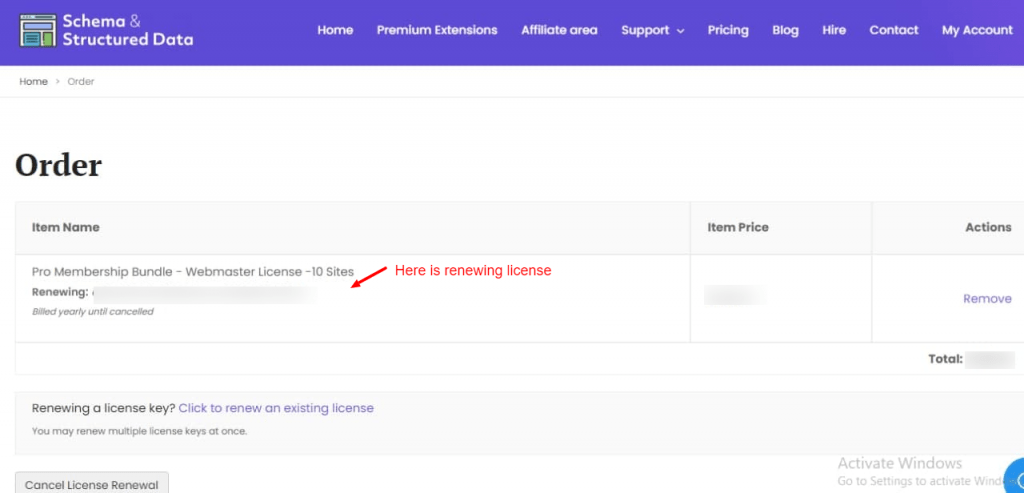Cancel the license renewal

[91, 484]
